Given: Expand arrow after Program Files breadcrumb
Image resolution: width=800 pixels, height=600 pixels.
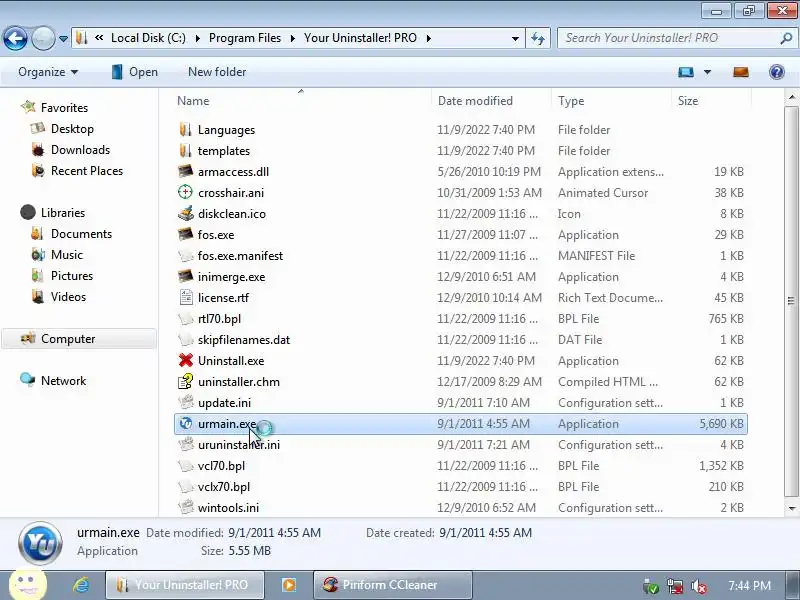Looking at the screenshot, I should 293,38.
